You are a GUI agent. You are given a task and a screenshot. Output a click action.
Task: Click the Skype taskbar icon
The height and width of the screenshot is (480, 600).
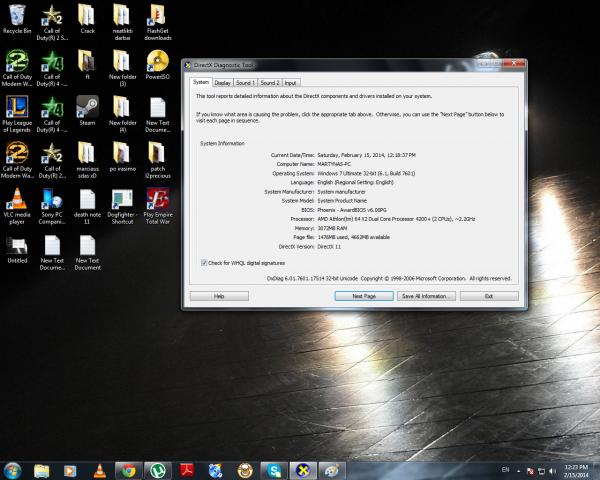point(272,469)
